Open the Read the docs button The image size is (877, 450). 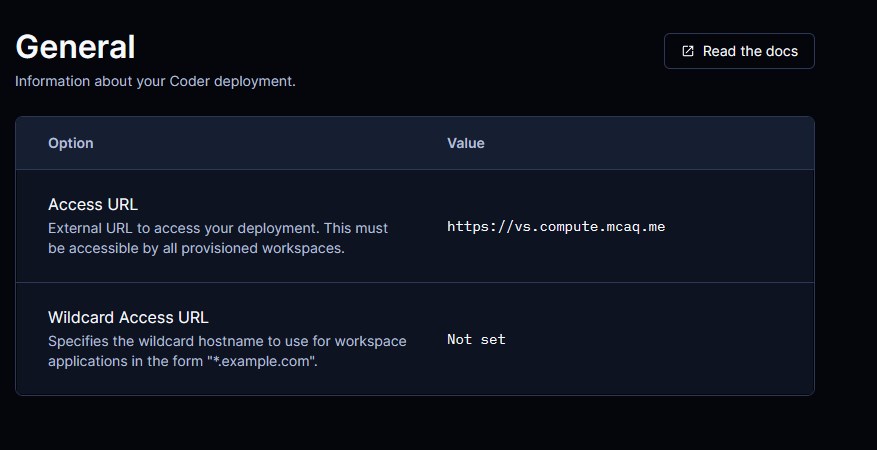pyautogui.click(x=739, y=51)
